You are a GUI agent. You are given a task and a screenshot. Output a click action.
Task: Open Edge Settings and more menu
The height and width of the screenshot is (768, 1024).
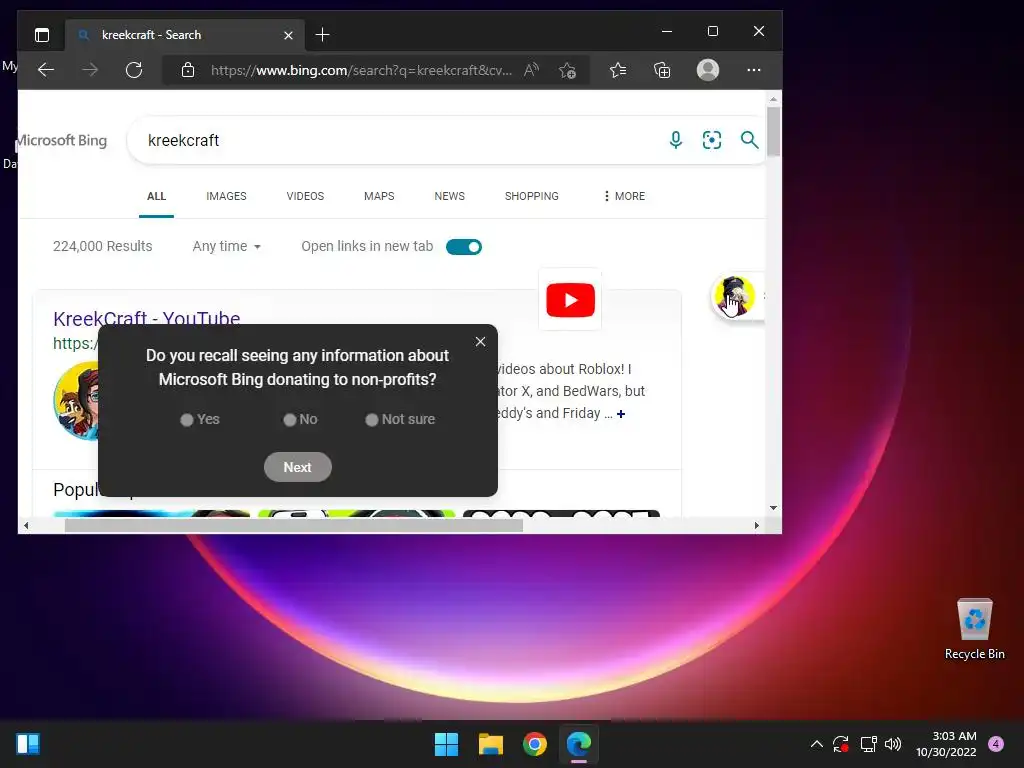point(754,70)
